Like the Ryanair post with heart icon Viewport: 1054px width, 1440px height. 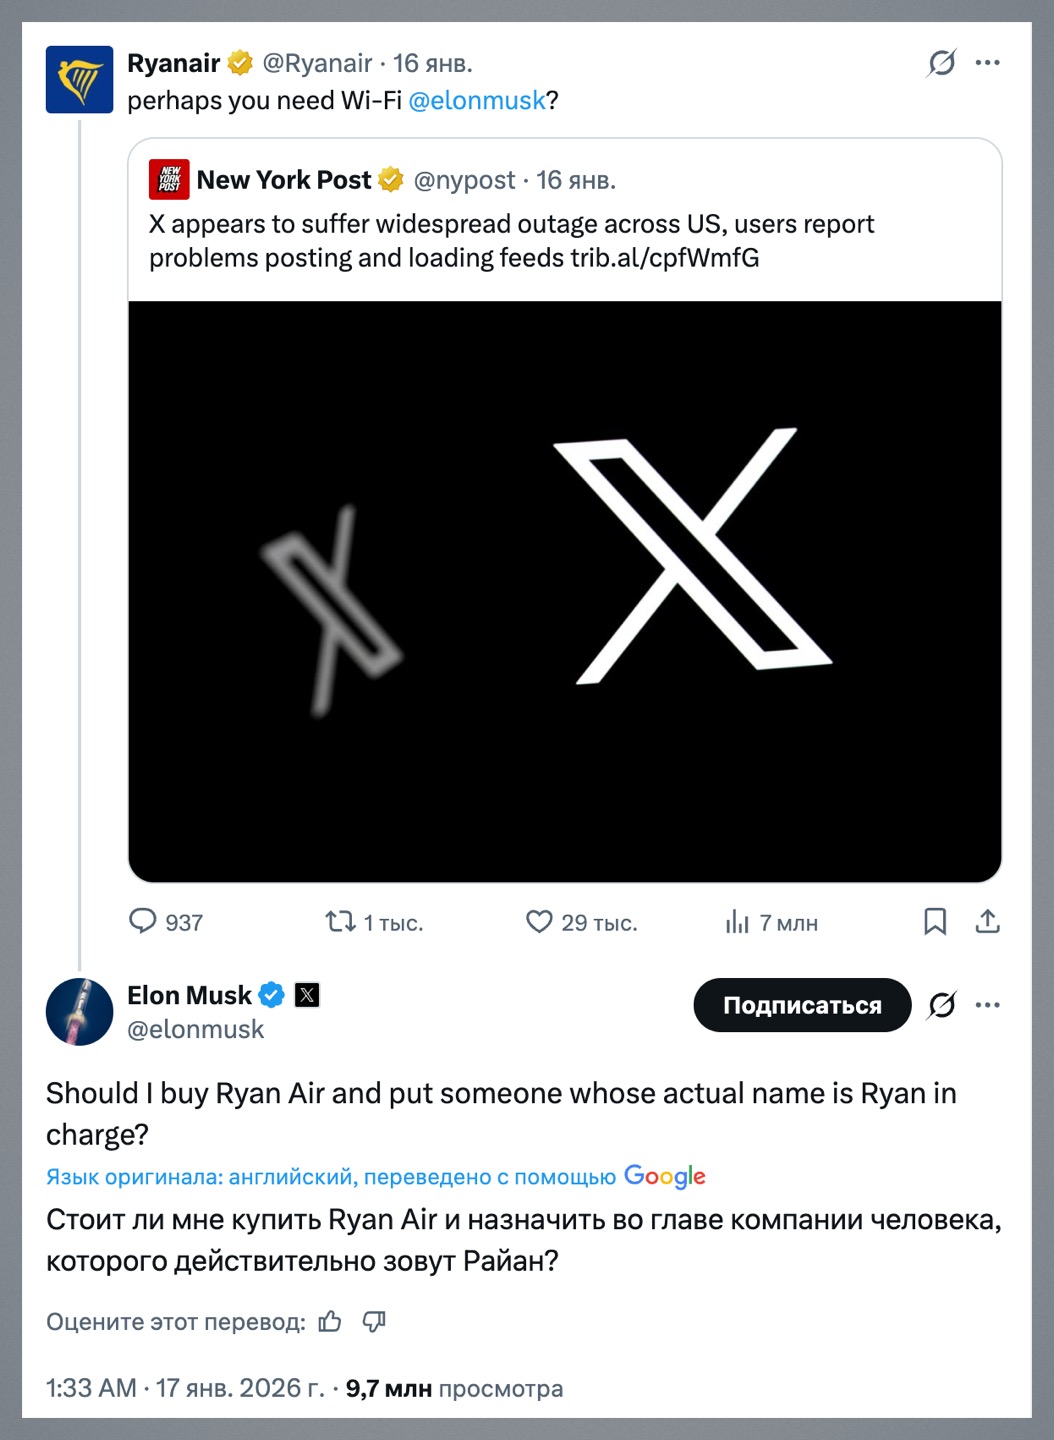click(539, 921)
